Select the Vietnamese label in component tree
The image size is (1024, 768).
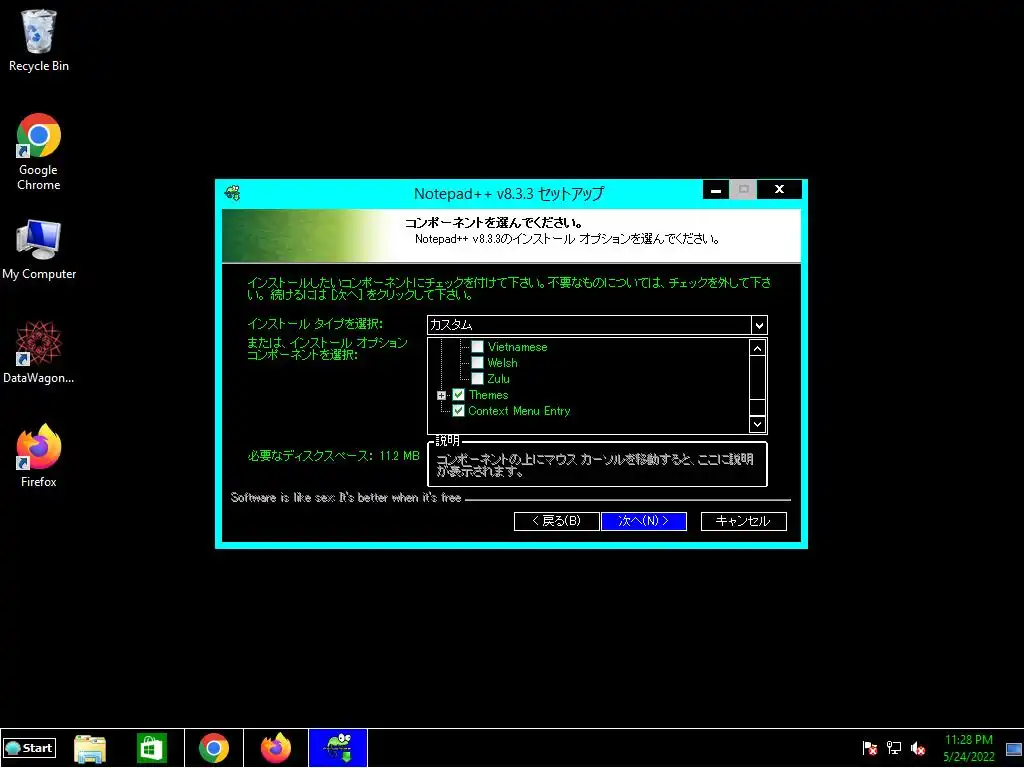(x=517, y=347)
